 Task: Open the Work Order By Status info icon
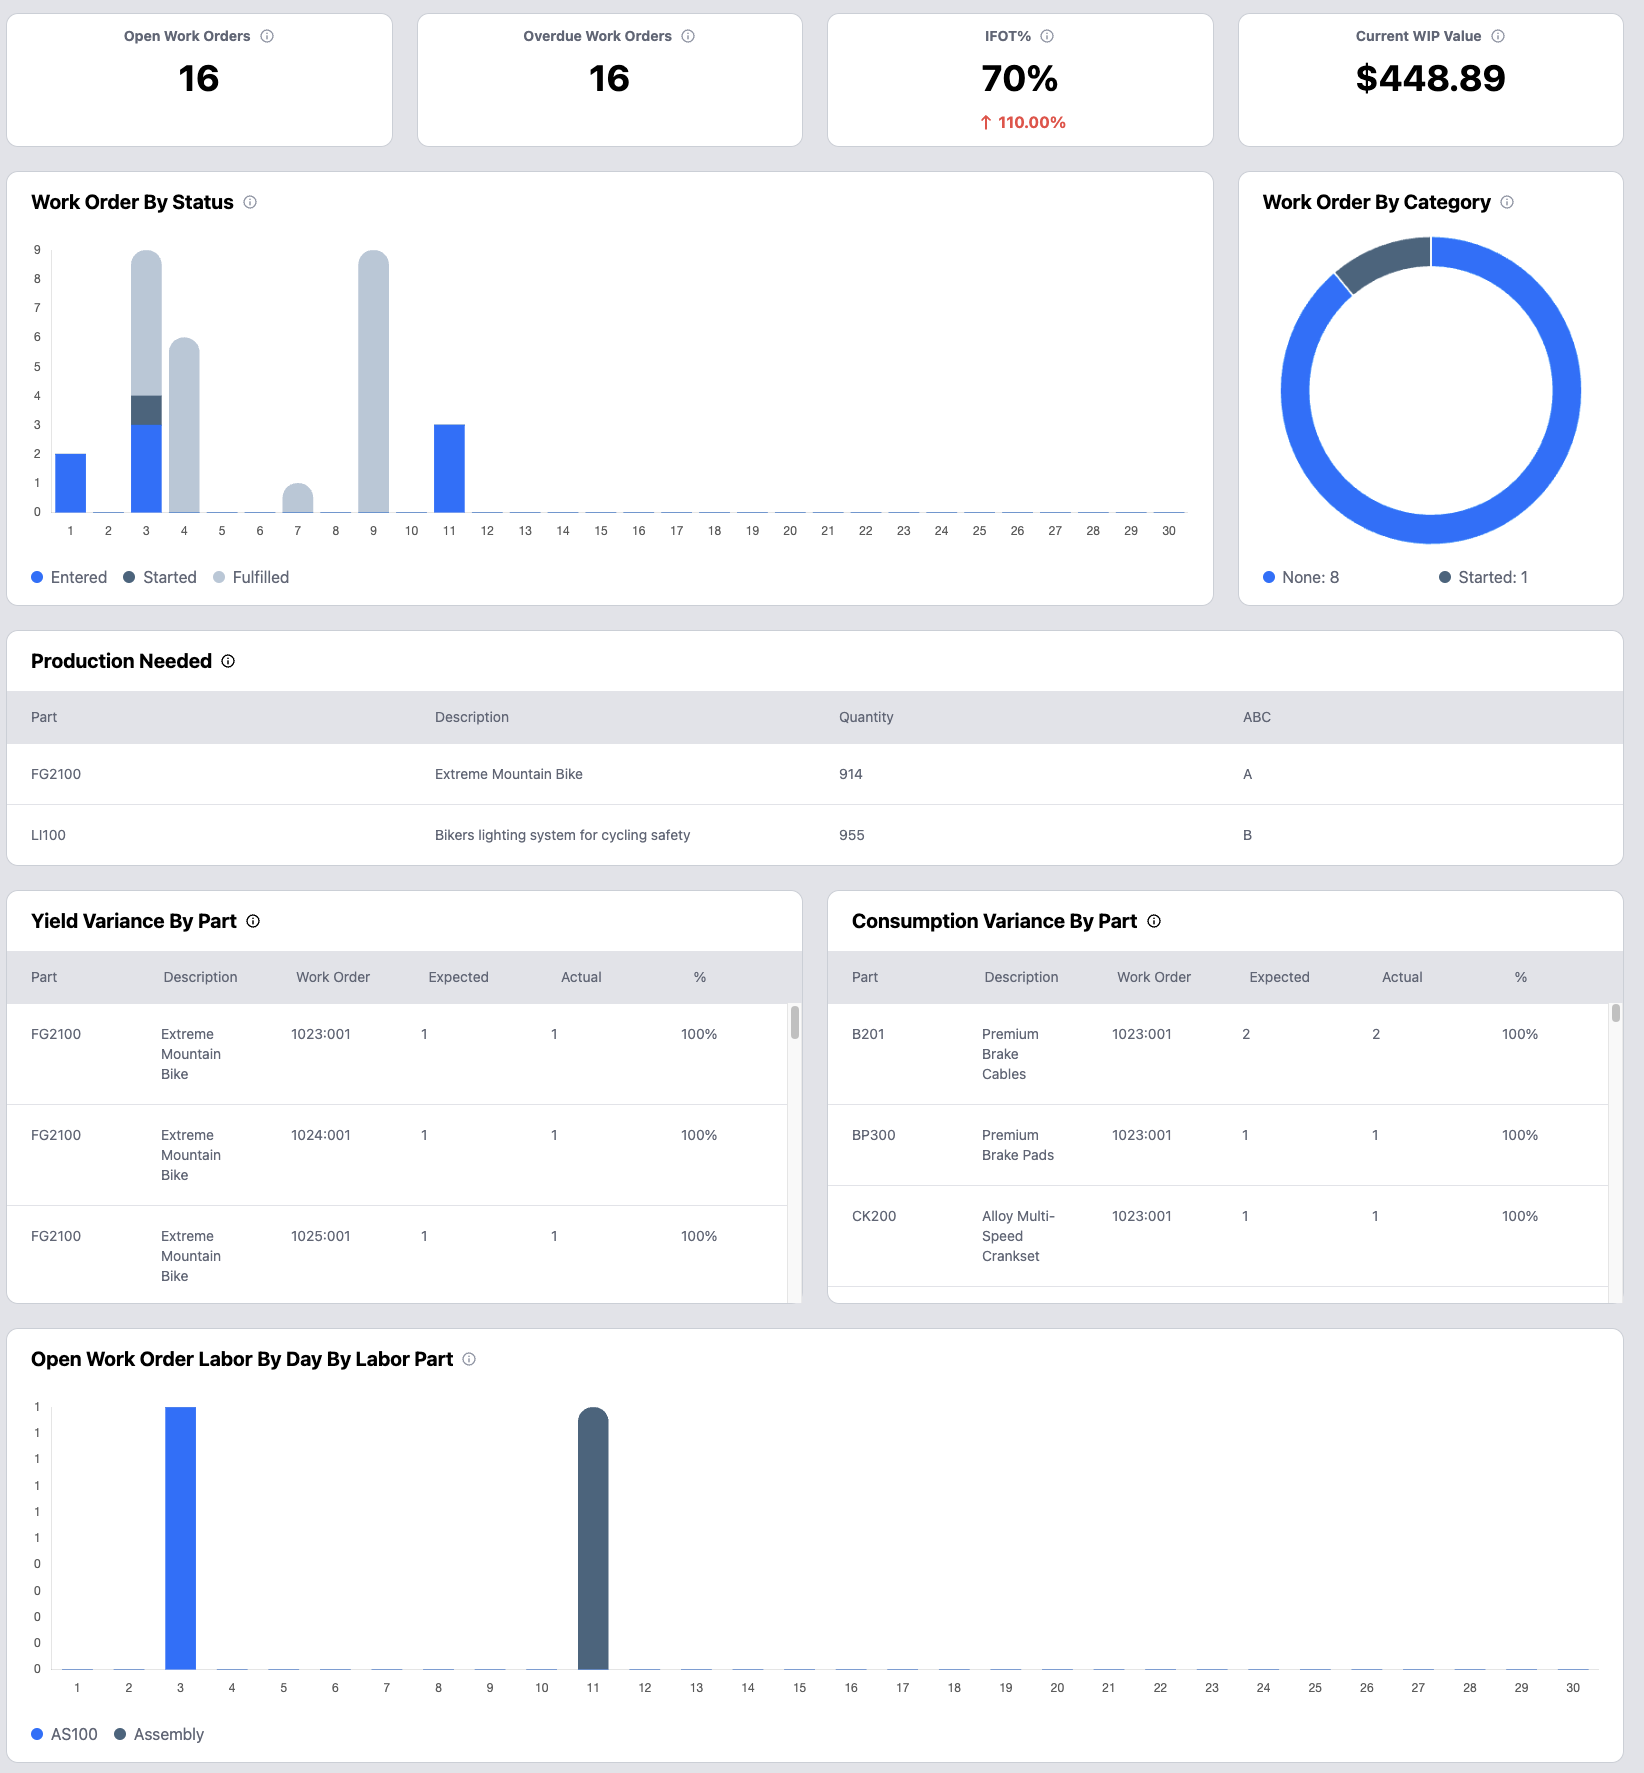coord(249,202)
